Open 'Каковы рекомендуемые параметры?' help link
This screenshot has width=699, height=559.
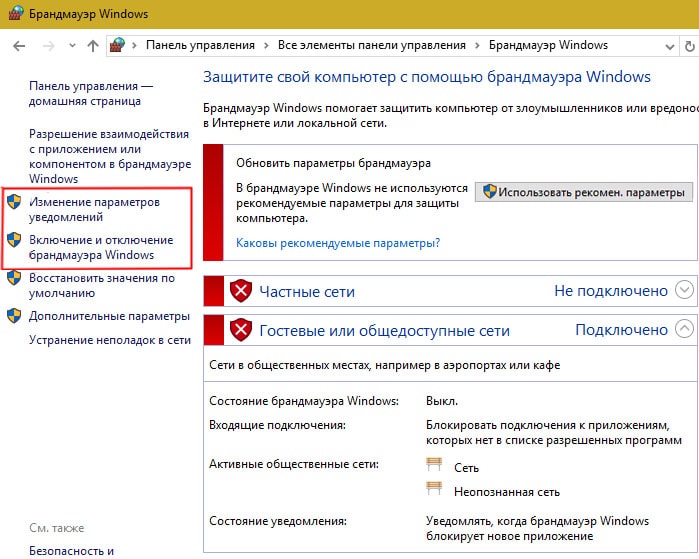click(338, 243)
